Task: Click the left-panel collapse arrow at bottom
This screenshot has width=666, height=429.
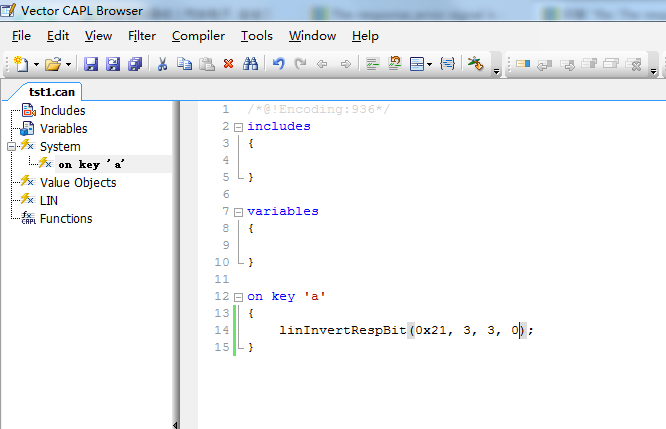Action: pyautogui.click(x=175, y=425)
